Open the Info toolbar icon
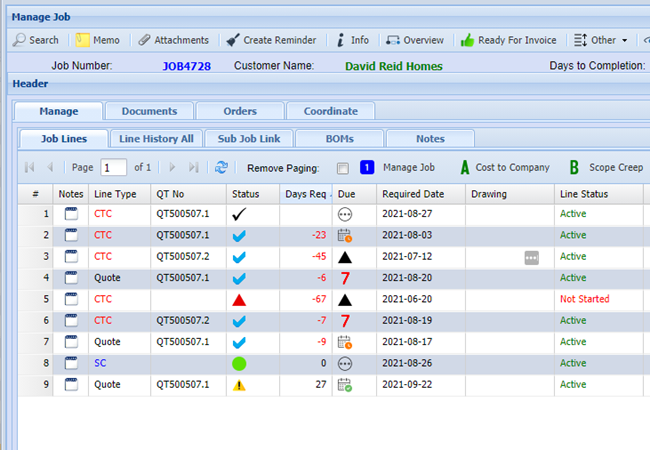Screen dimensions: 650x450 pyautogui.click(x=340, y=40)
